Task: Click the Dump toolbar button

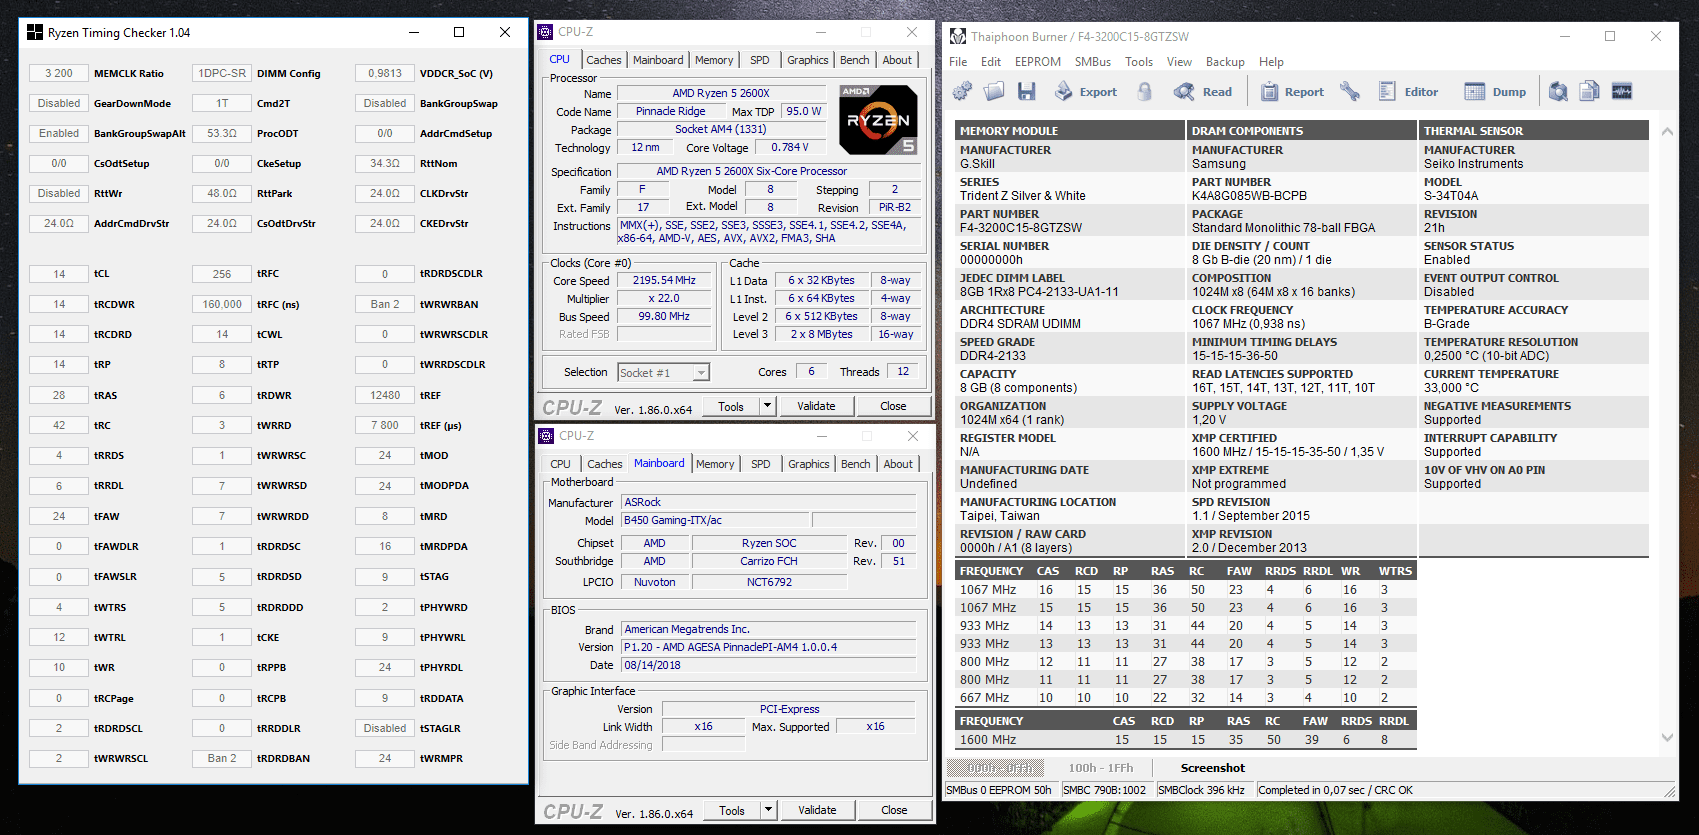Action: [1496, 92]
